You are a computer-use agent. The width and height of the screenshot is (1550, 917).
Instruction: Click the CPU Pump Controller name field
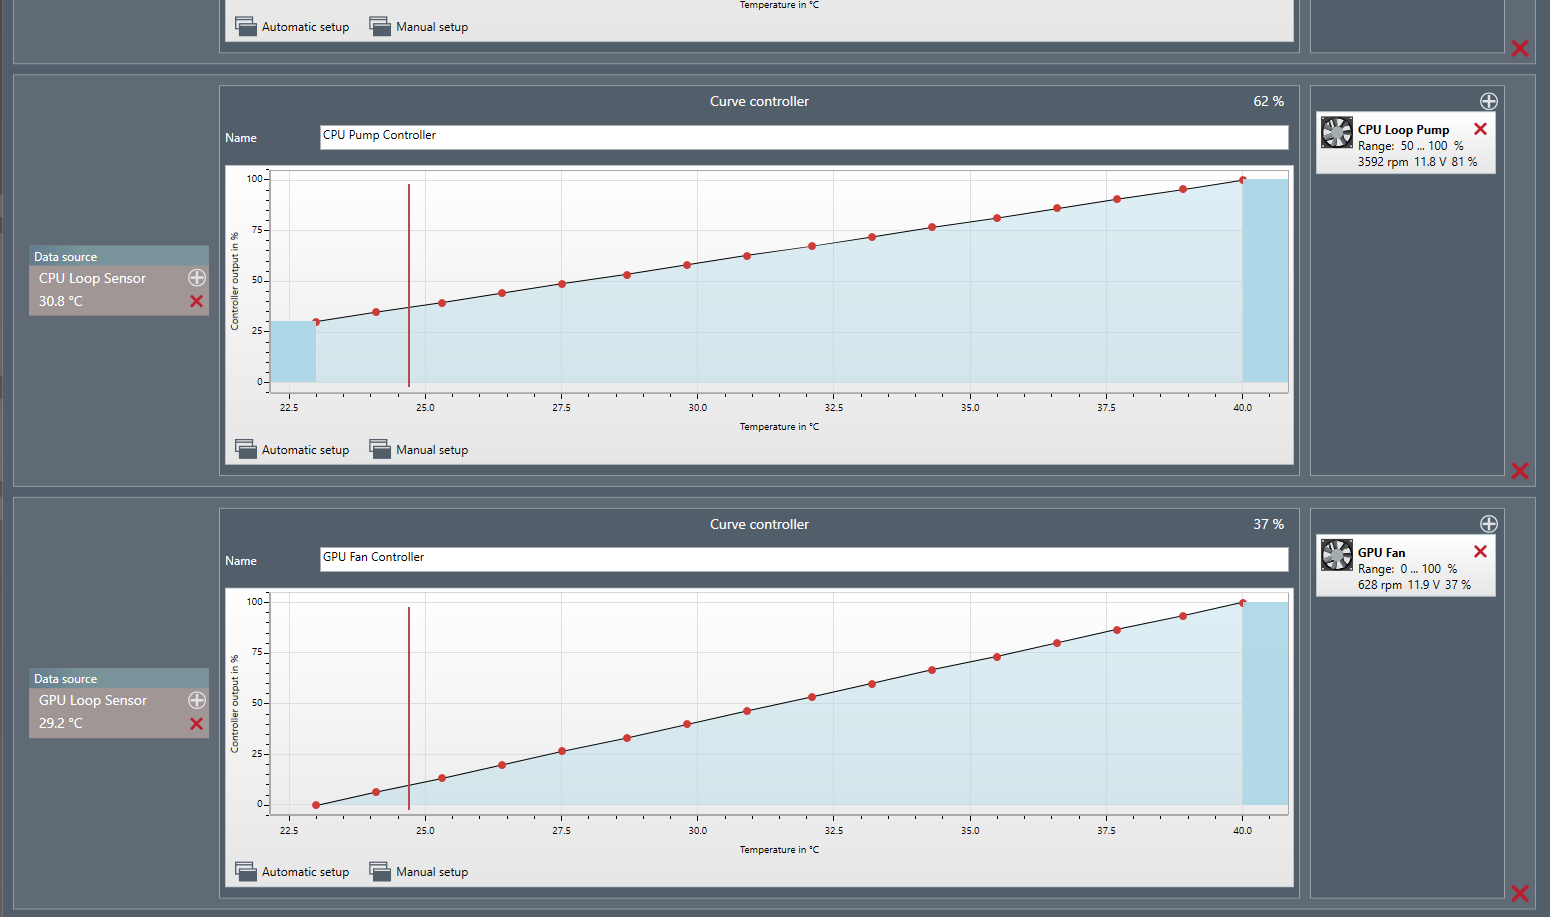tap(803, 136)
